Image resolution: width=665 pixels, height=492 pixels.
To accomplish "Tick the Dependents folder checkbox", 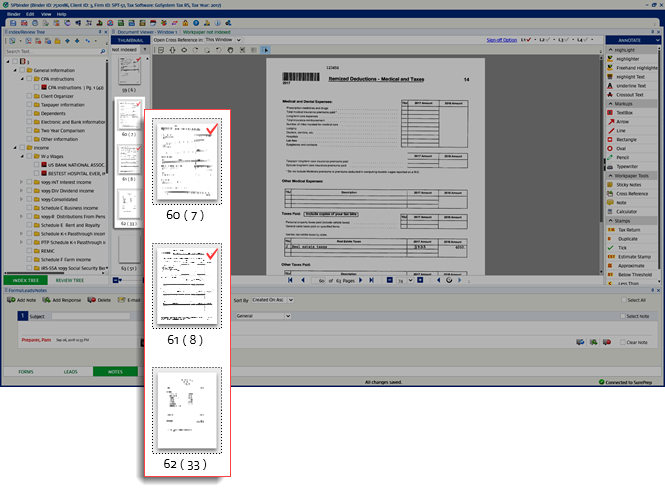I will (30, 113).
